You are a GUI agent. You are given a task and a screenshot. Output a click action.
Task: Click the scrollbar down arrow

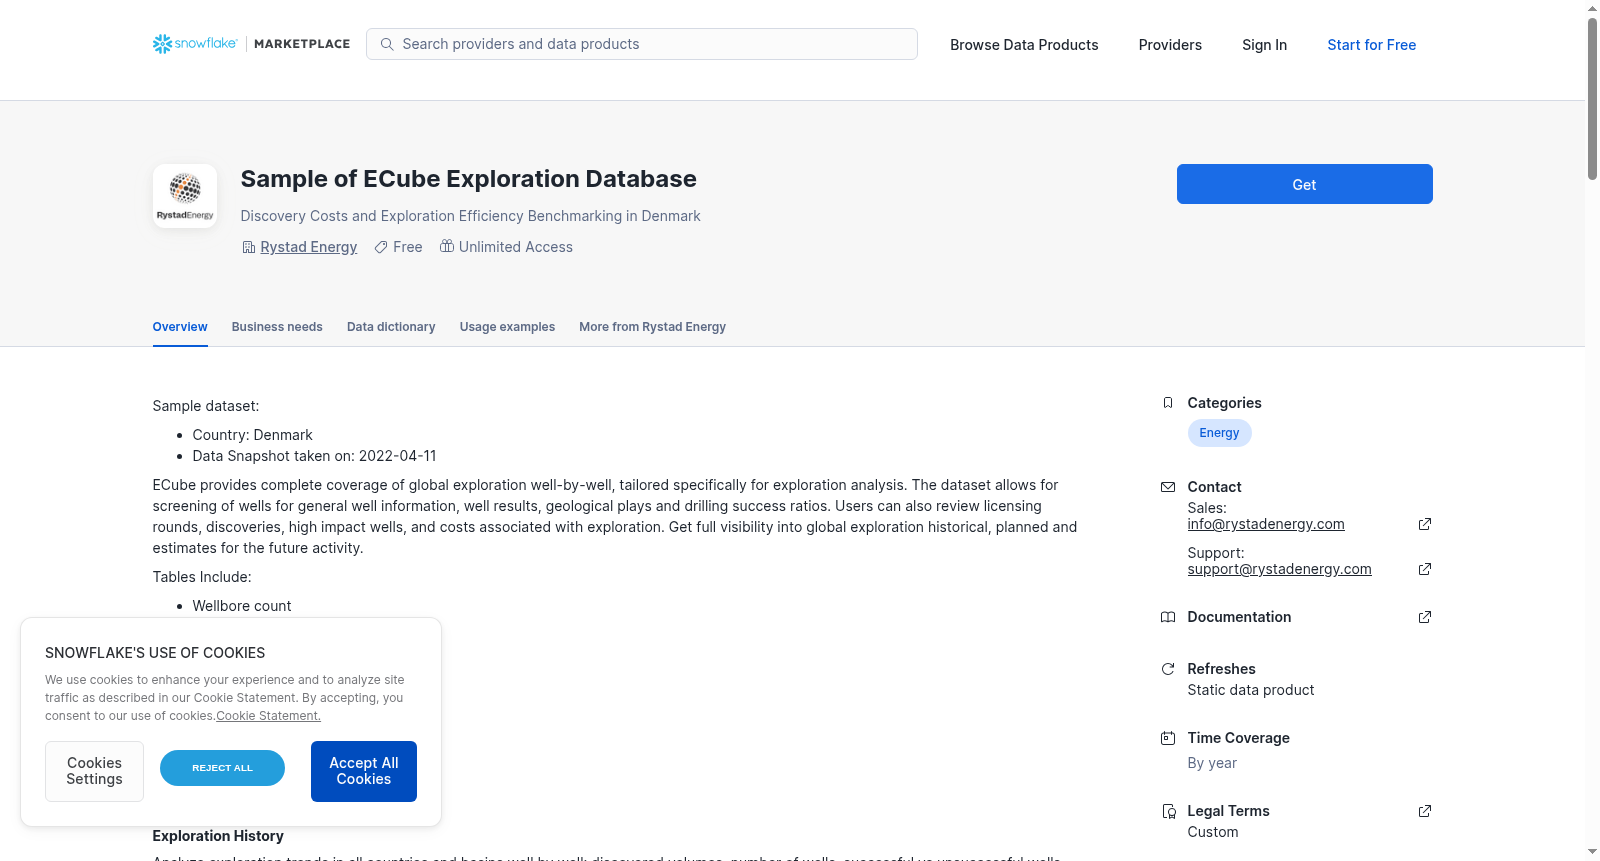(1592, 853)
